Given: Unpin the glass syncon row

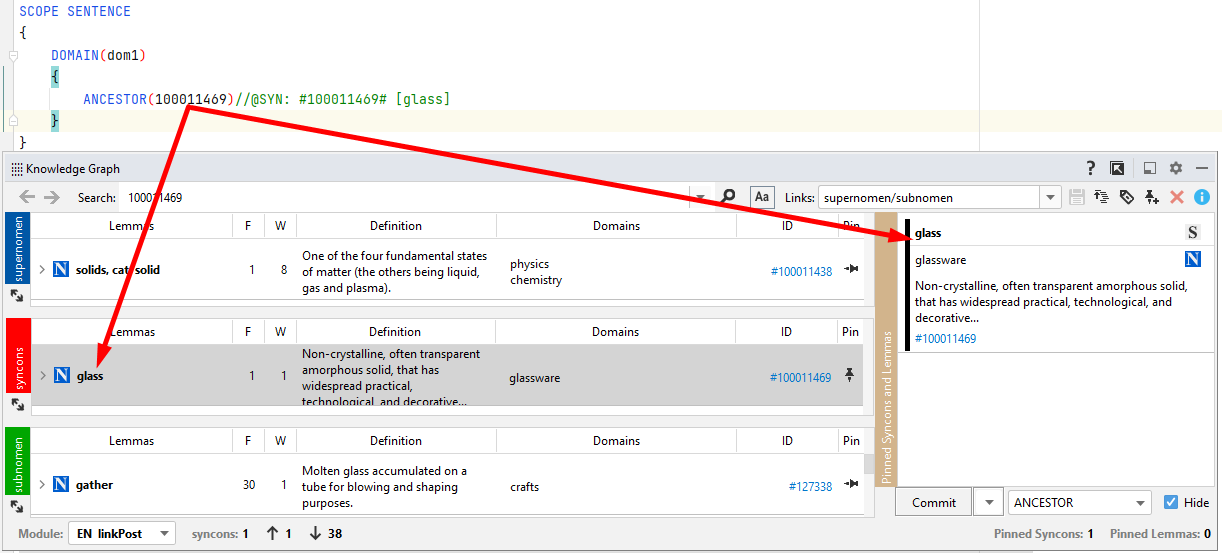Looking at the screenshot, I should tap(850, 376).
